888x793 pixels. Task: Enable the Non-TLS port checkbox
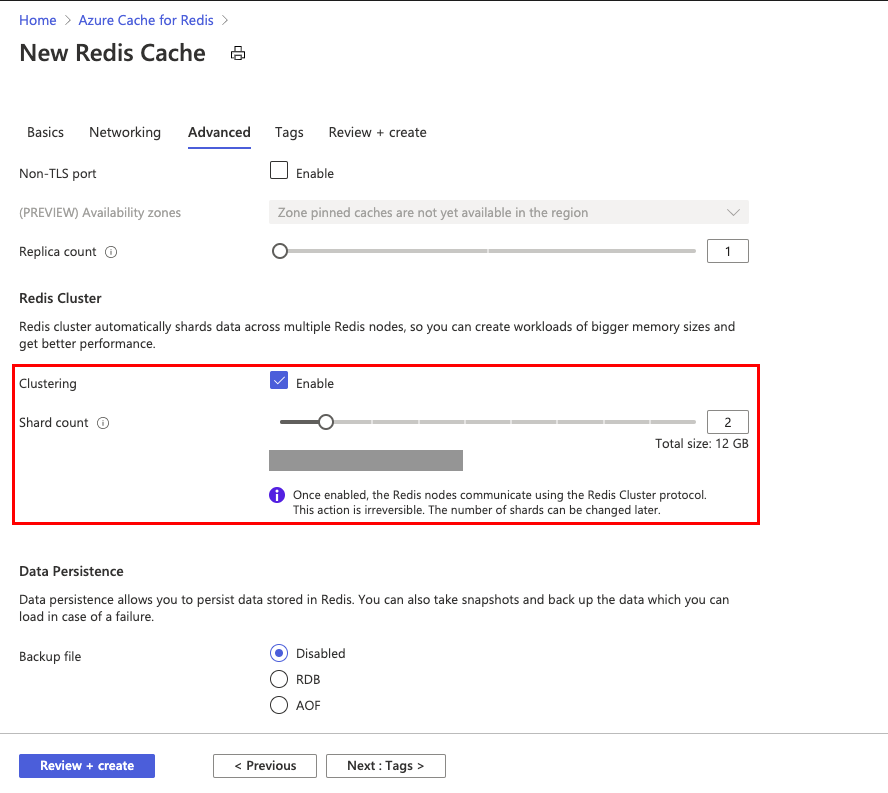pos(278,170)
